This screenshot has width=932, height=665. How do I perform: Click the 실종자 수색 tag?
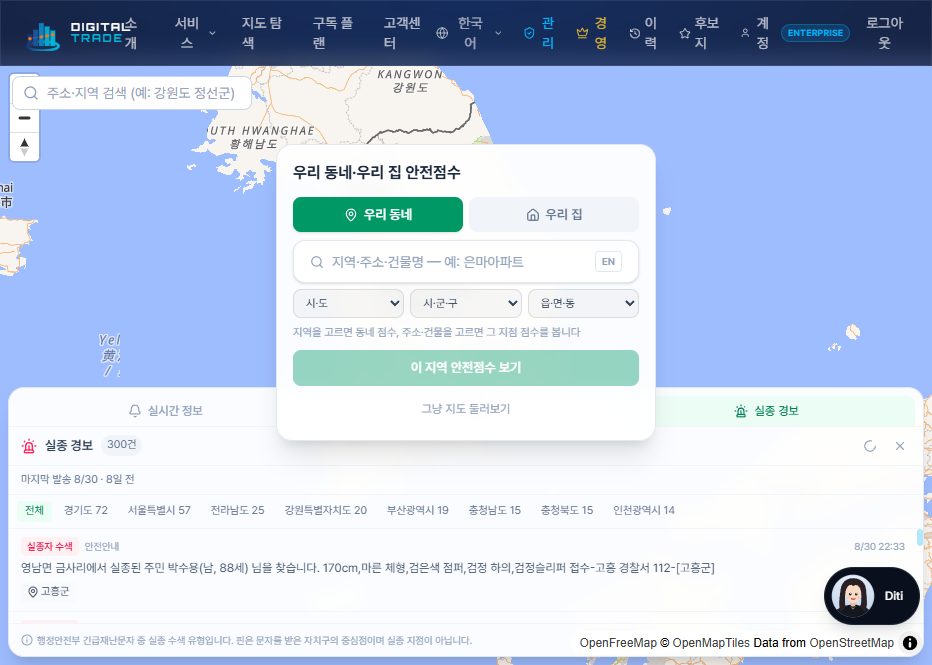(50, 546)
